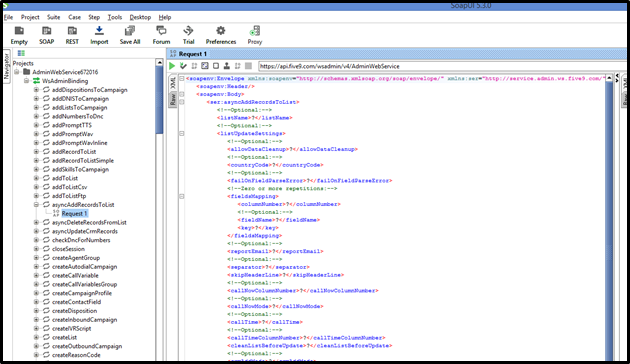Image resolution: width=630 pixels, height=364 pixels.
Task: Select the createOutboundCampaign operation
Action: coord(87,346)
